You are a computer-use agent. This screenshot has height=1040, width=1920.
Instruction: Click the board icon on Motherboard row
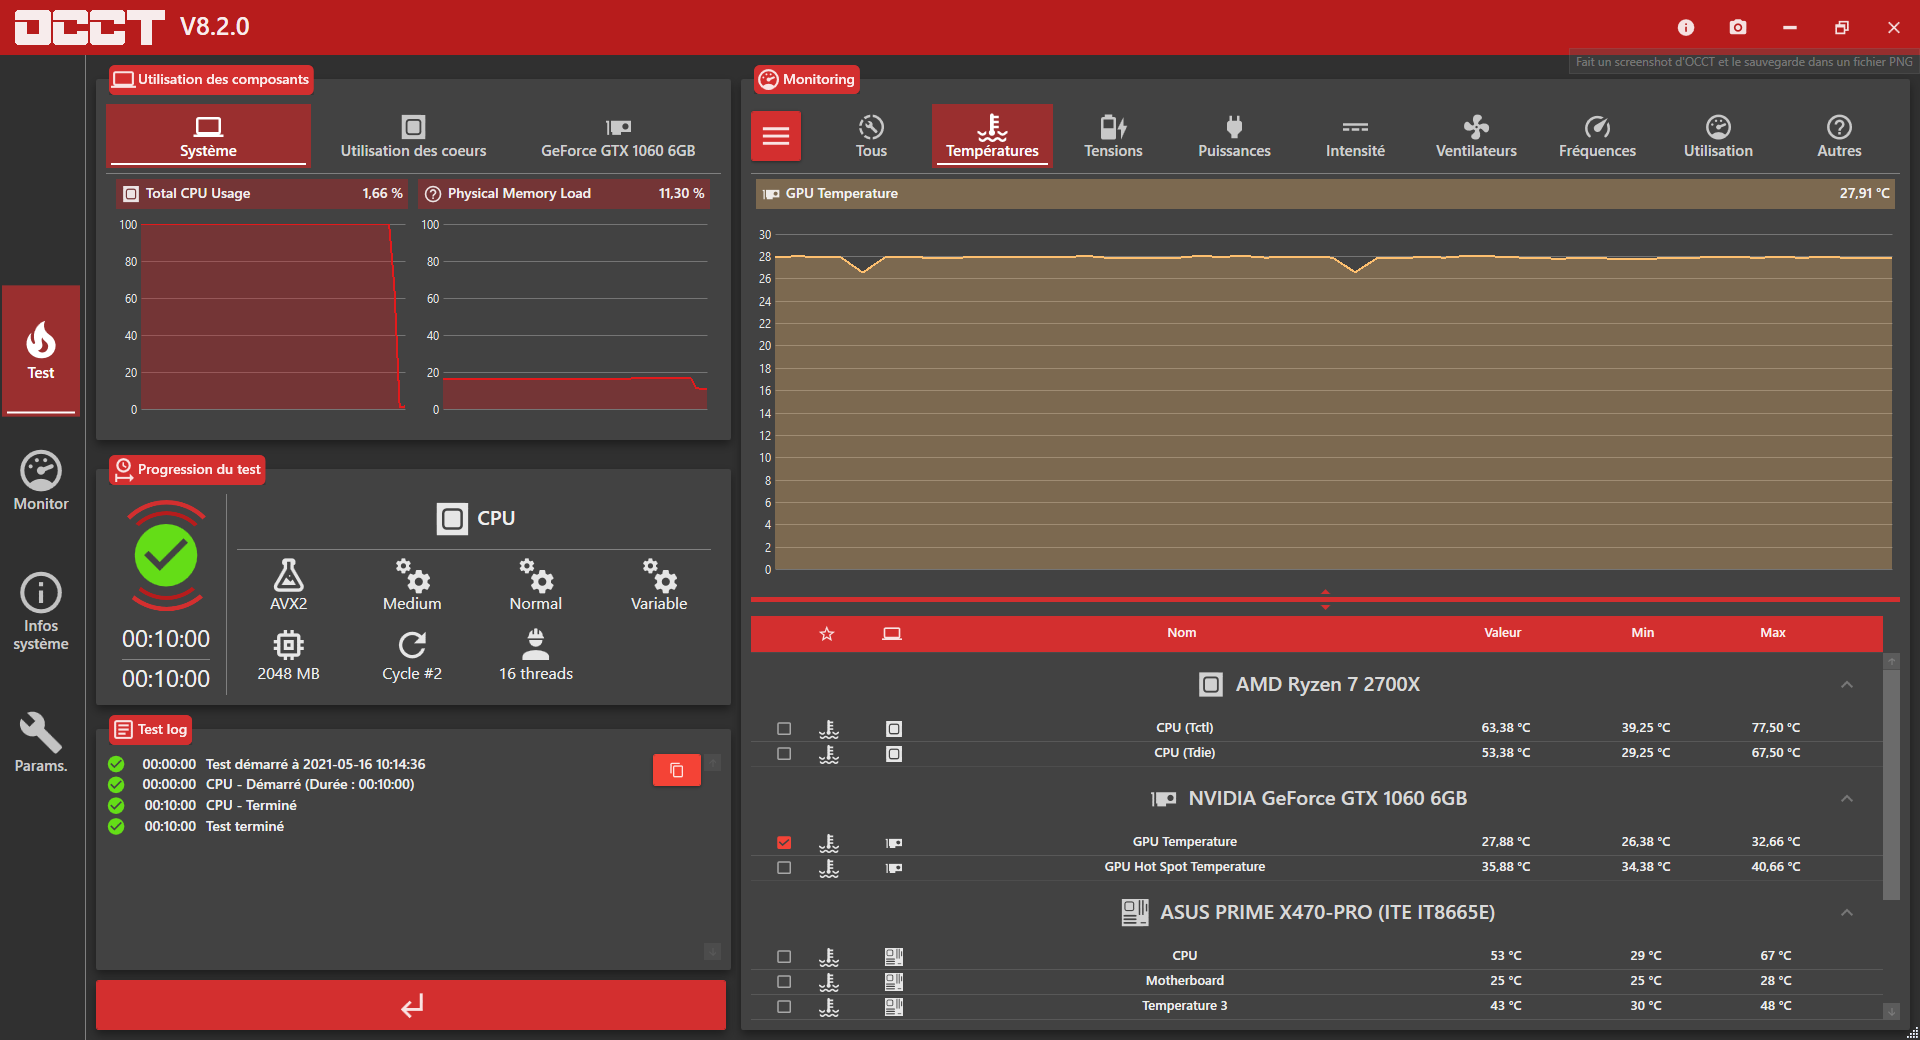[894, 982]
